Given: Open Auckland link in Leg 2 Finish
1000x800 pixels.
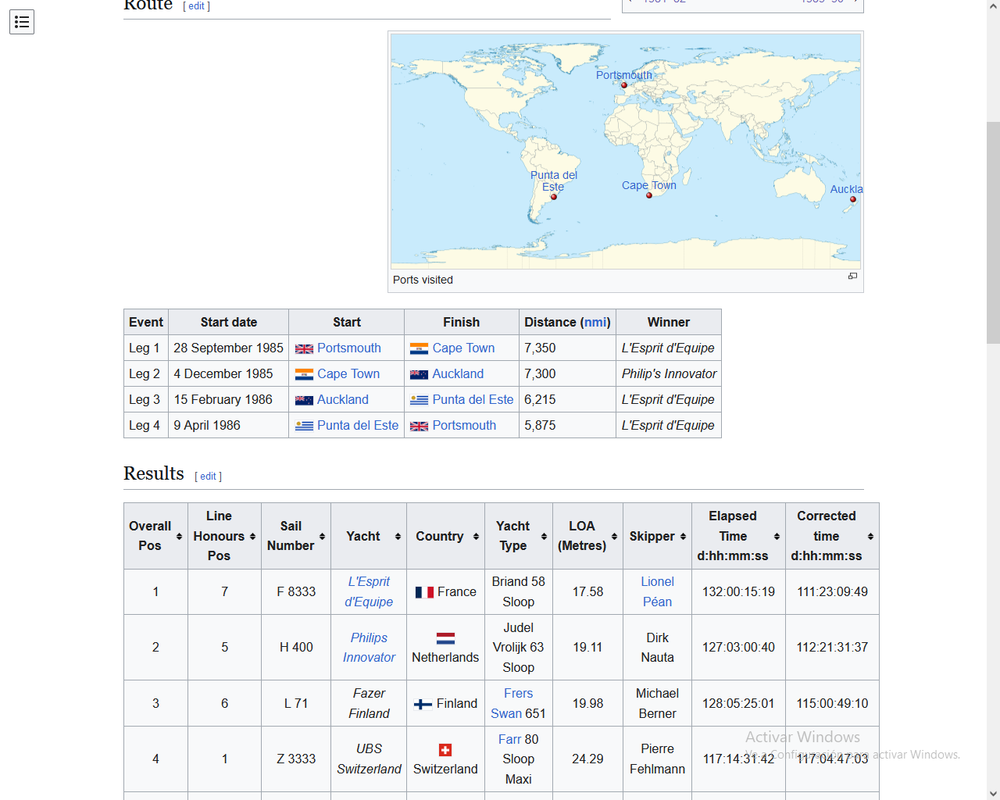Looking at the screenshot, I should [x=458, y=374].
